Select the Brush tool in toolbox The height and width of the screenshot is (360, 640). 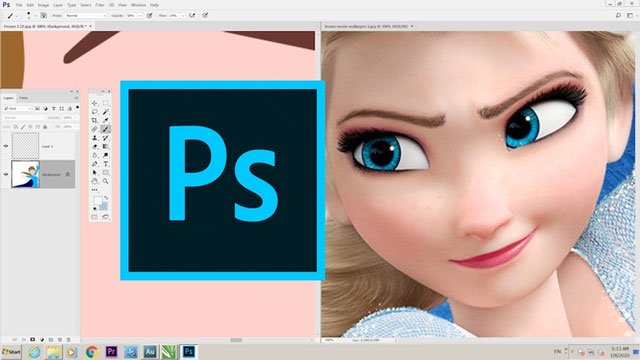point(105,129)
